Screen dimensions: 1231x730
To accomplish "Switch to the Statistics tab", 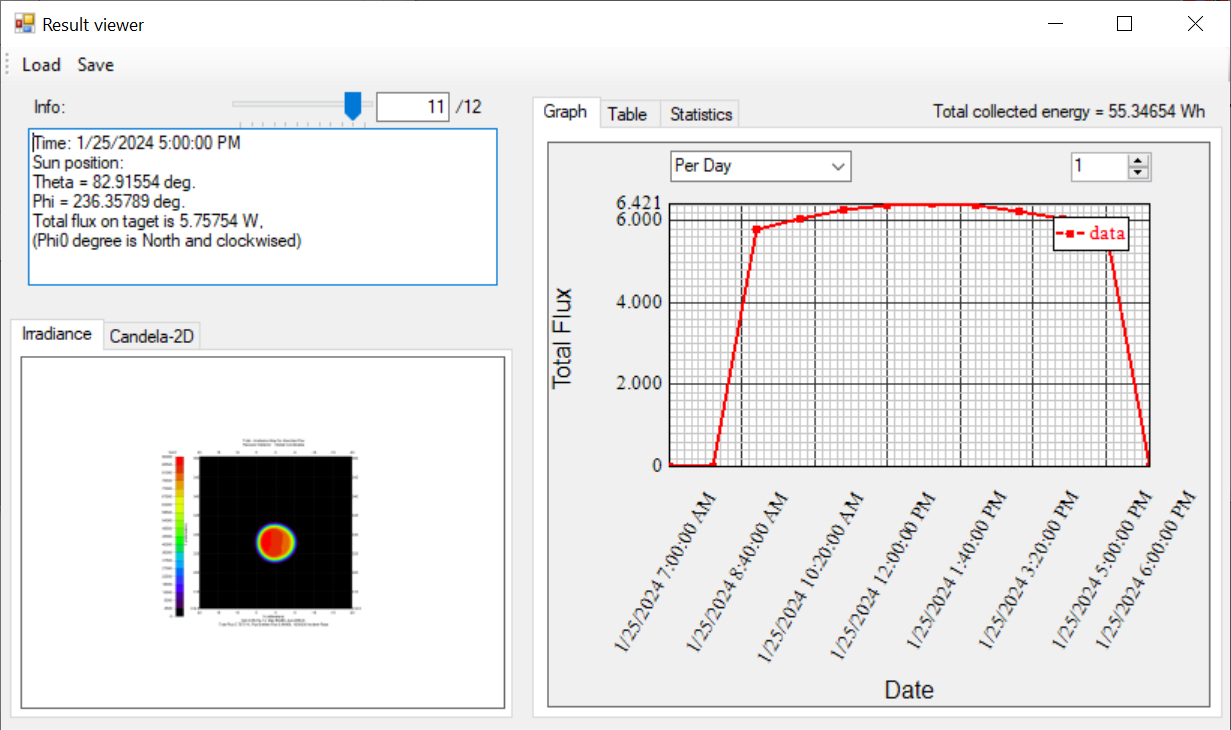I will [x=700, y=114].
